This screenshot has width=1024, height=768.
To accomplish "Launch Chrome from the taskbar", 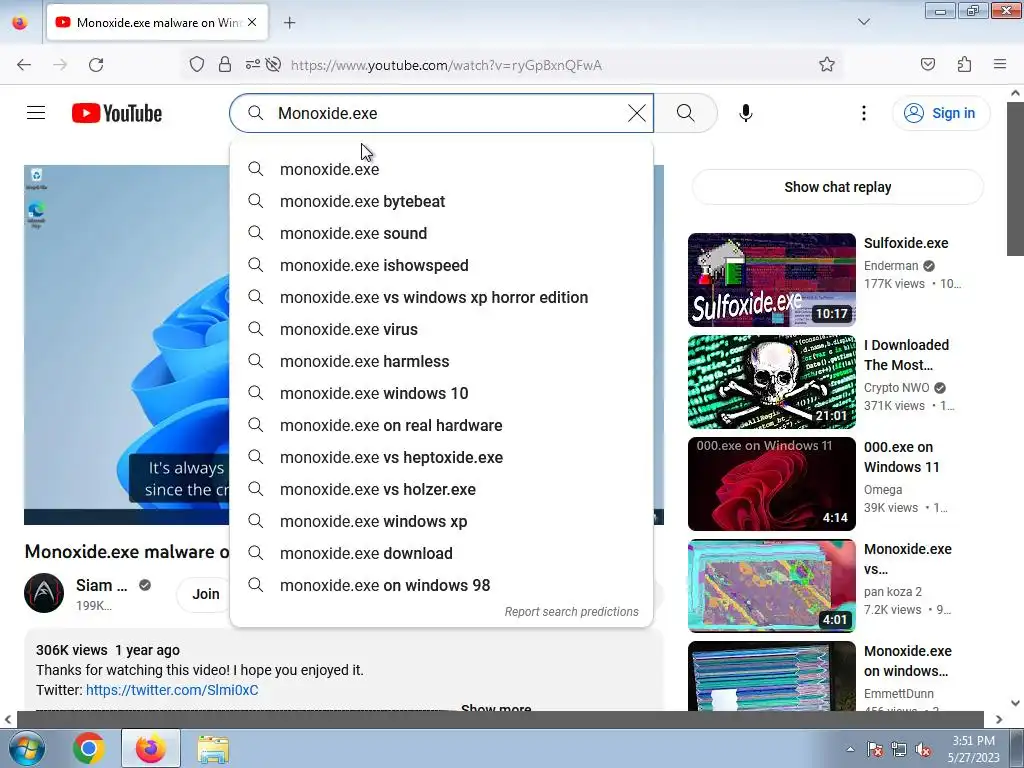I will pyautogui.click(x=89, y=748).
